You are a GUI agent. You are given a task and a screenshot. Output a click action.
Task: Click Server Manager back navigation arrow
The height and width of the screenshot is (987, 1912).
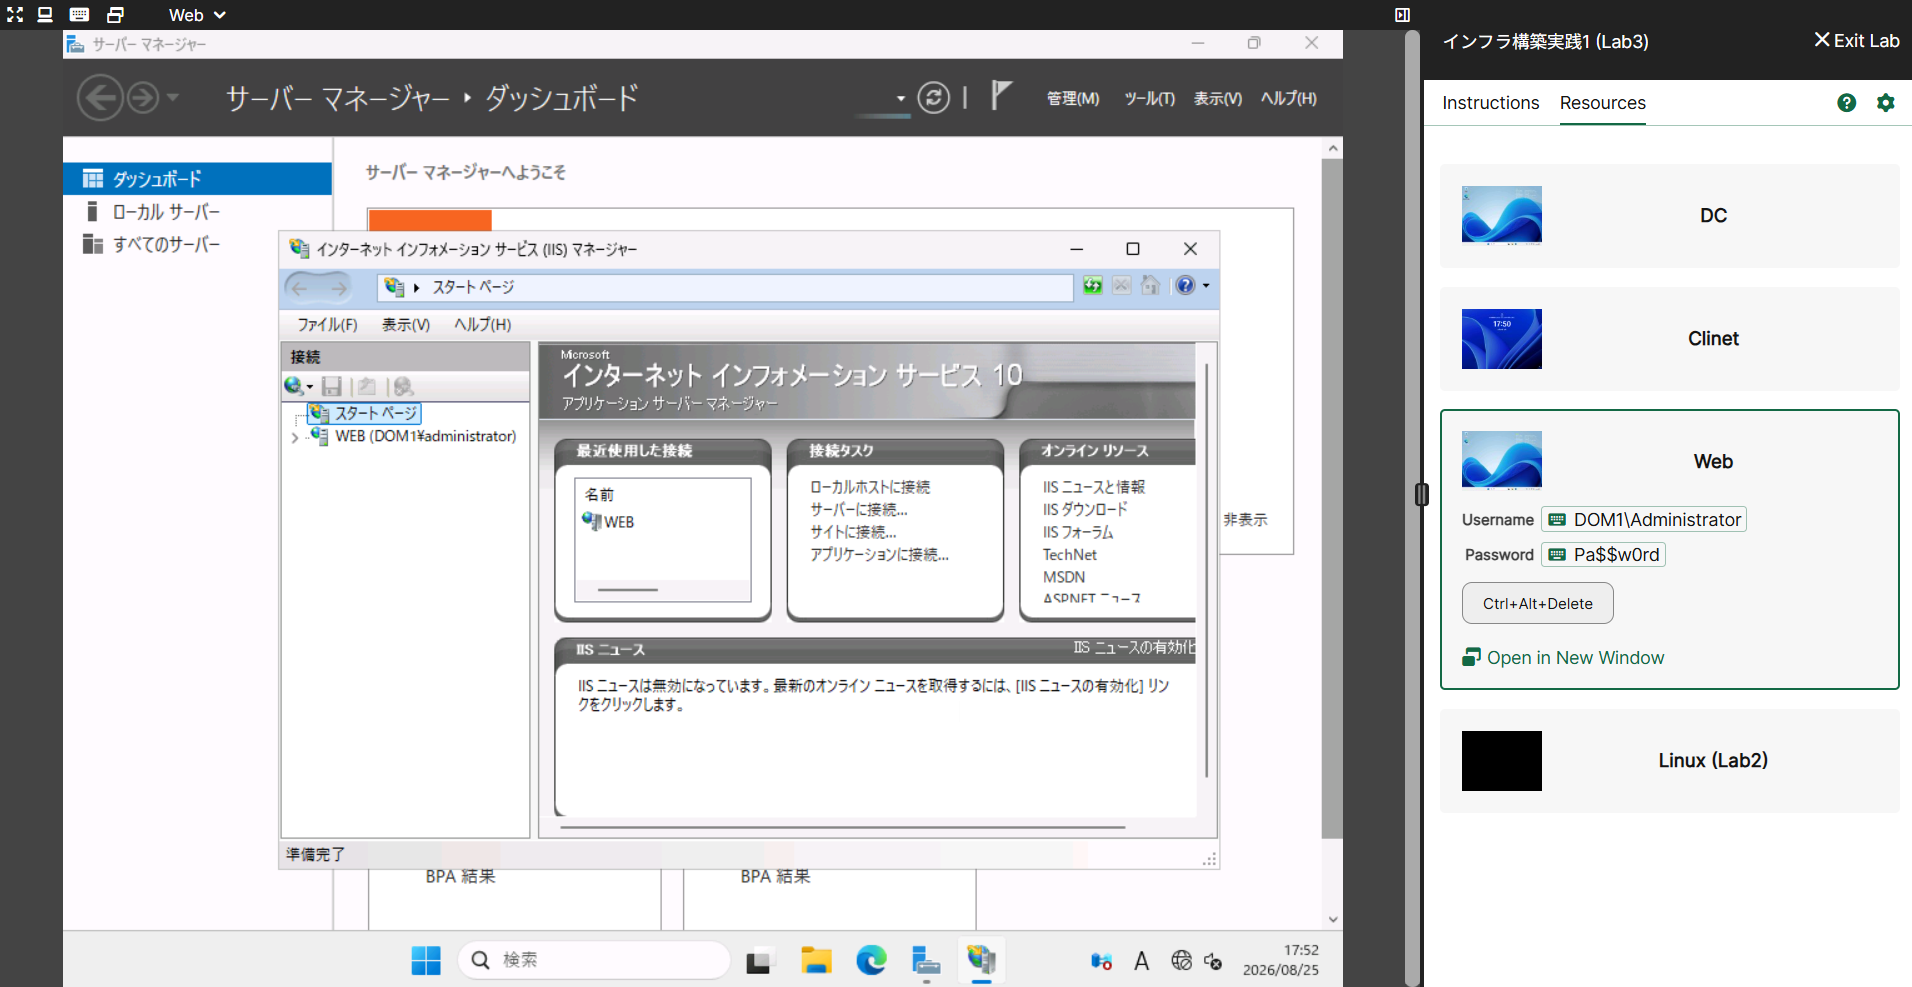[100, 98]
